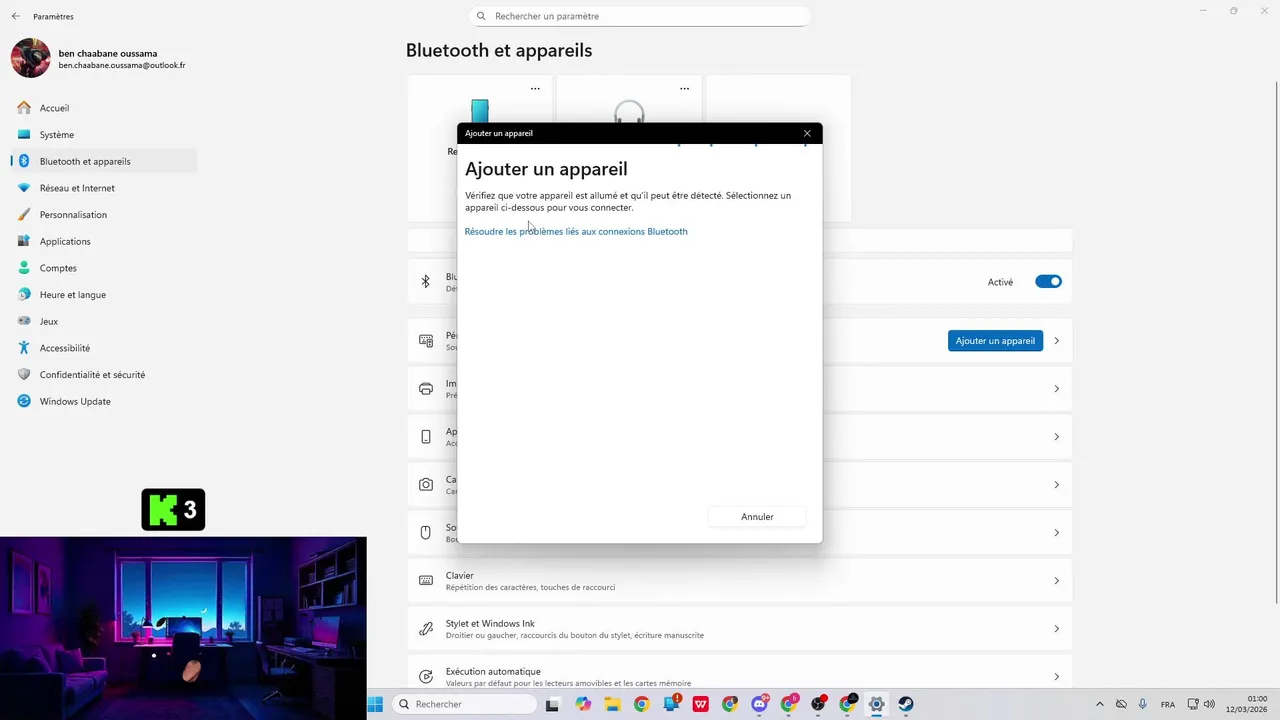1280x720 pixels.
Task: Click the Heure et langue globe icon
Action: coord(24,295)
